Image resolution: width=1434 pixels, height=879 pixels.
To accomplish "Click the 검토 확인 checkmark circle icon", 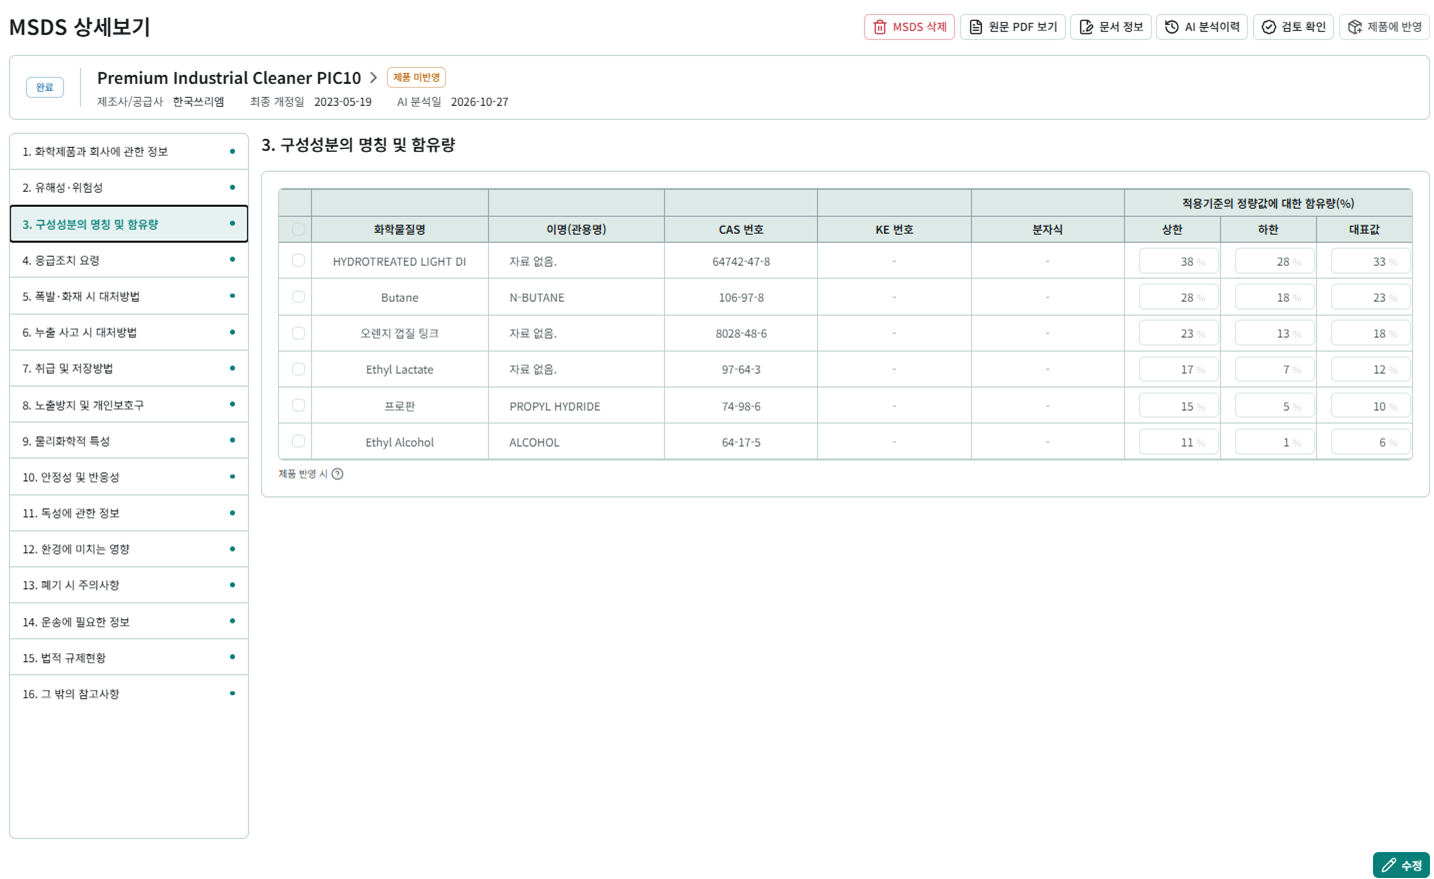I will pyautogui.click(x=1268, y=27).
